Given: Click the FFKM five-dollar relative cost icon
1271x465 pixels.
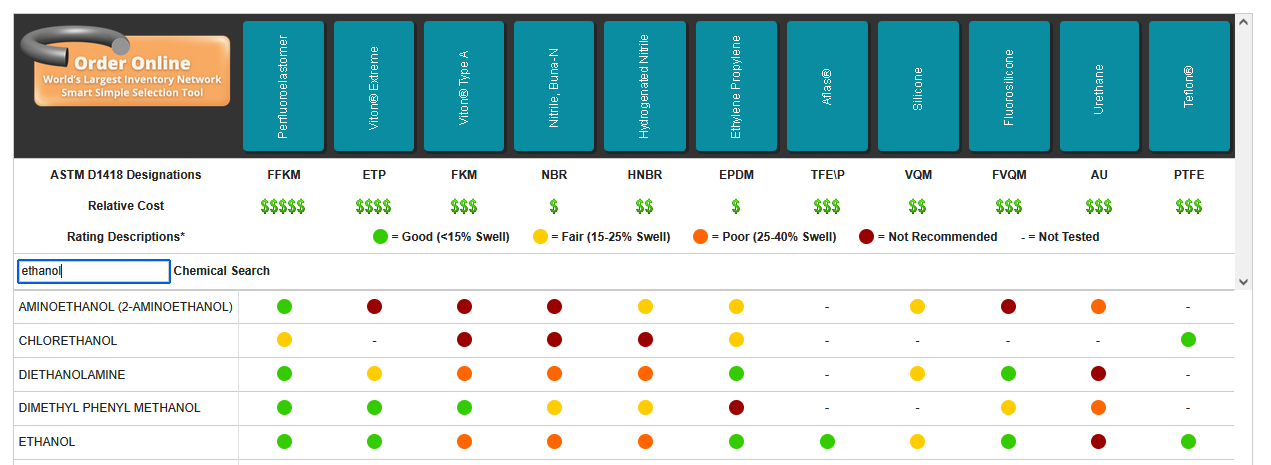Looking at the screenshot, I should pos(283,207).
